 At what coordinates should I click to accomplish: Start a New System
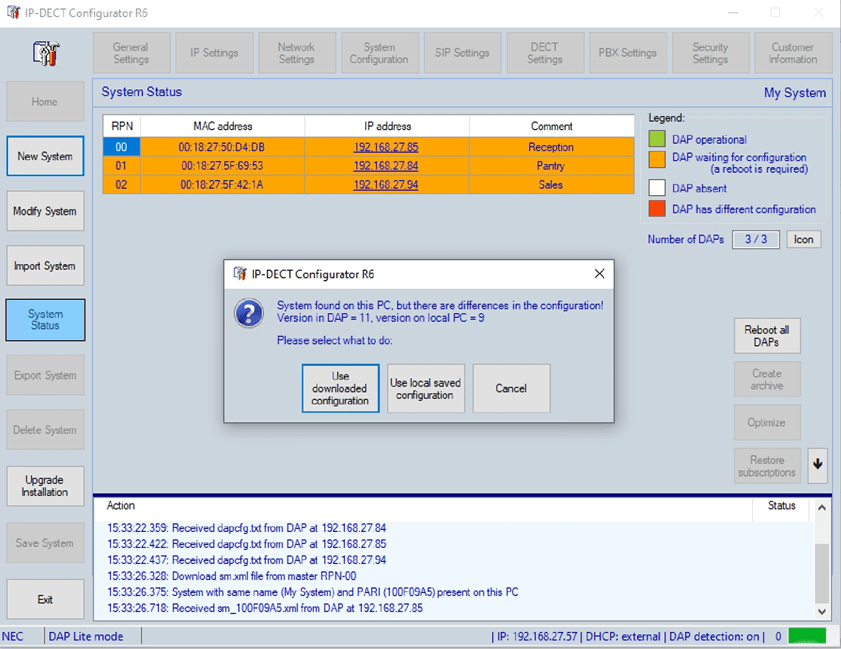click(45, 156)
